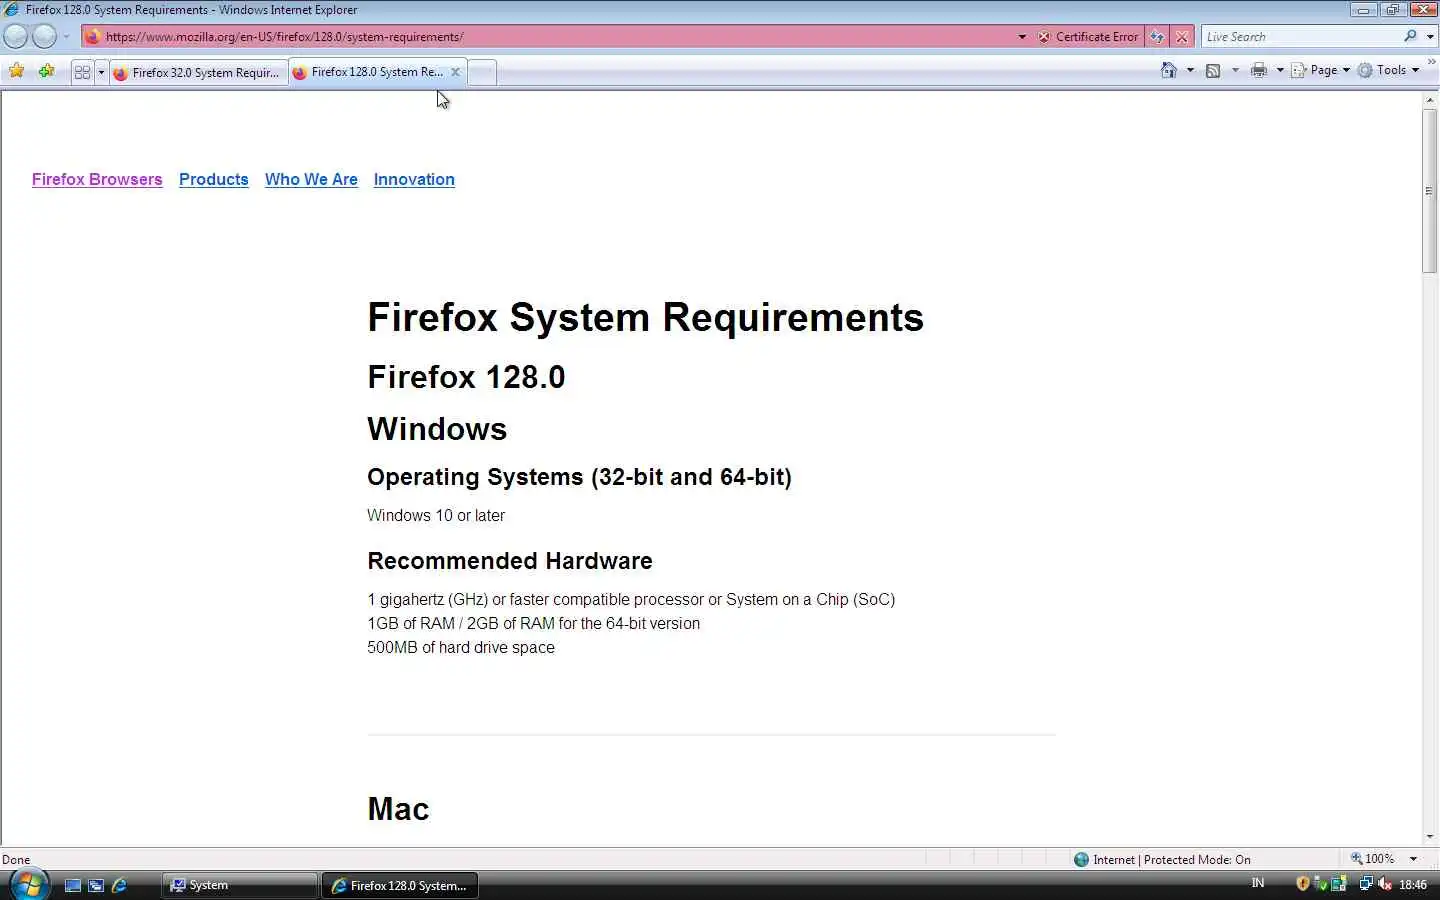The image size is (1440, 900).
Task: Click the Add to Favorites icon
Action: tap(46, 71)
